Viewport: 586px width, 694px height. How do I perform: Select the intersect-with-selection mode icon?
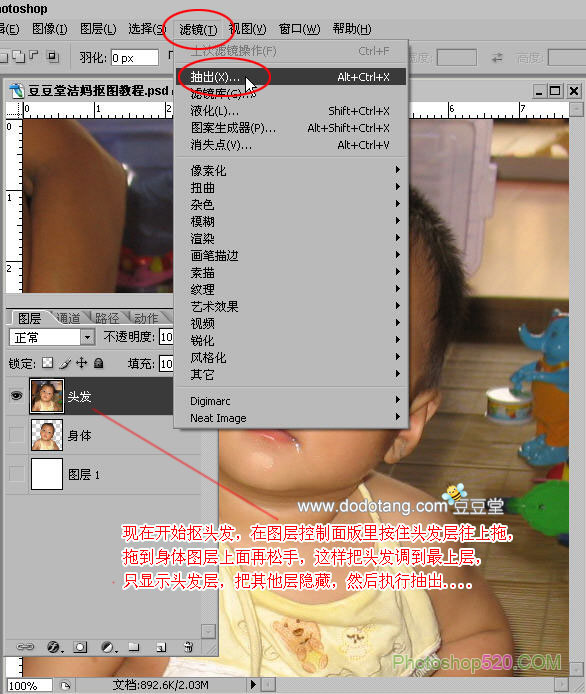[53, 56]
